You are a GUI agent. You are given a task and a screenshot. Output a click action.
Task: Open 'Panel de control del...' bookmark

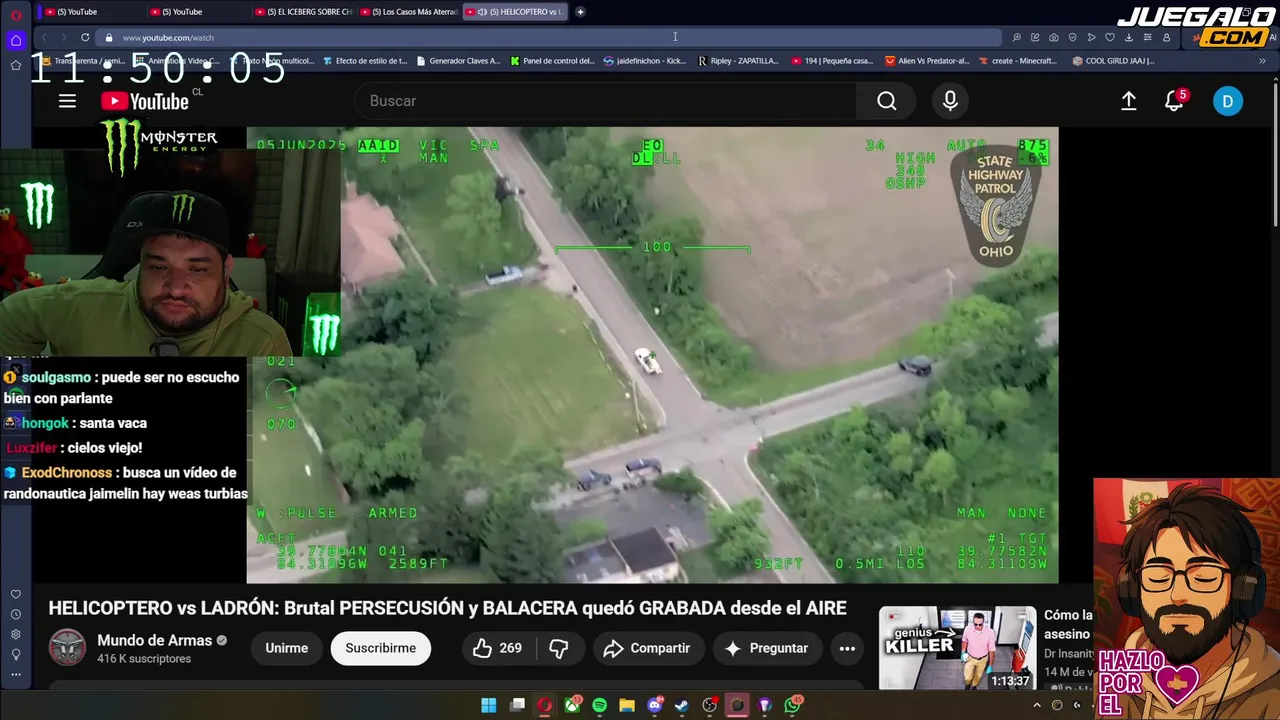tap(552, 61)
